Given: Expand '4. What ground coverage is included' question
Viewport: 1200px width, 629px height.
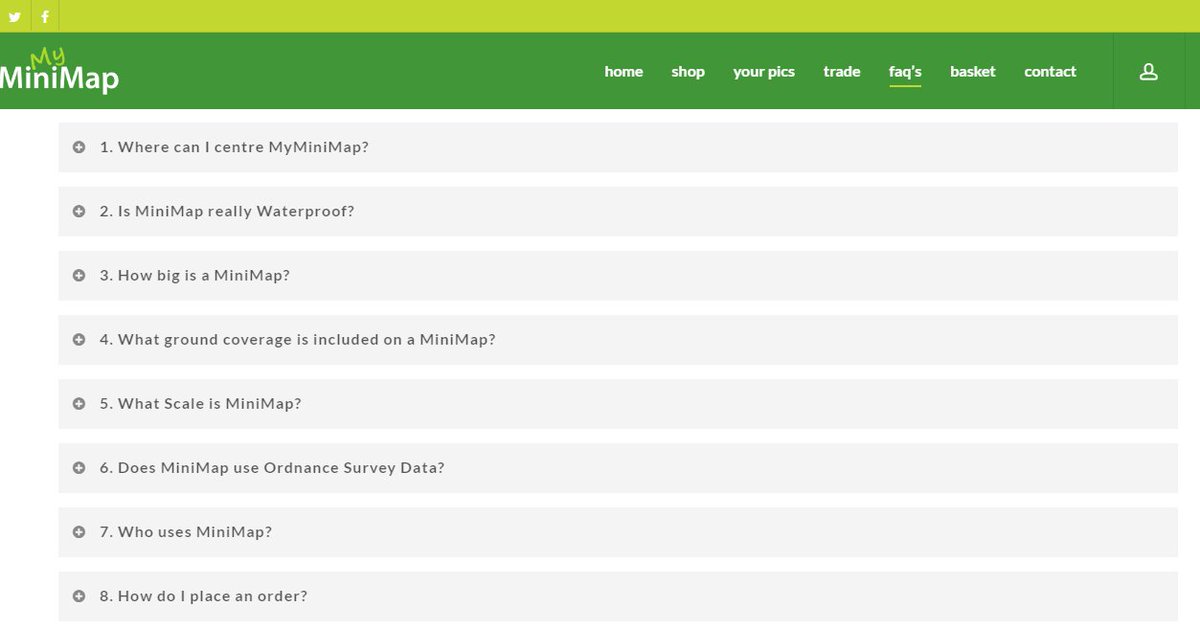Looking at the screenshot, I should [x=618, y=340].
